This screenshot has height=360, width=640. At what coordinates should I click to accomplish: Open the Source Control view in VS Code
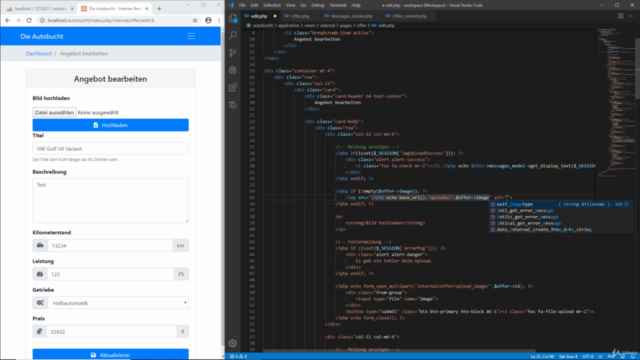click(233, 53)
